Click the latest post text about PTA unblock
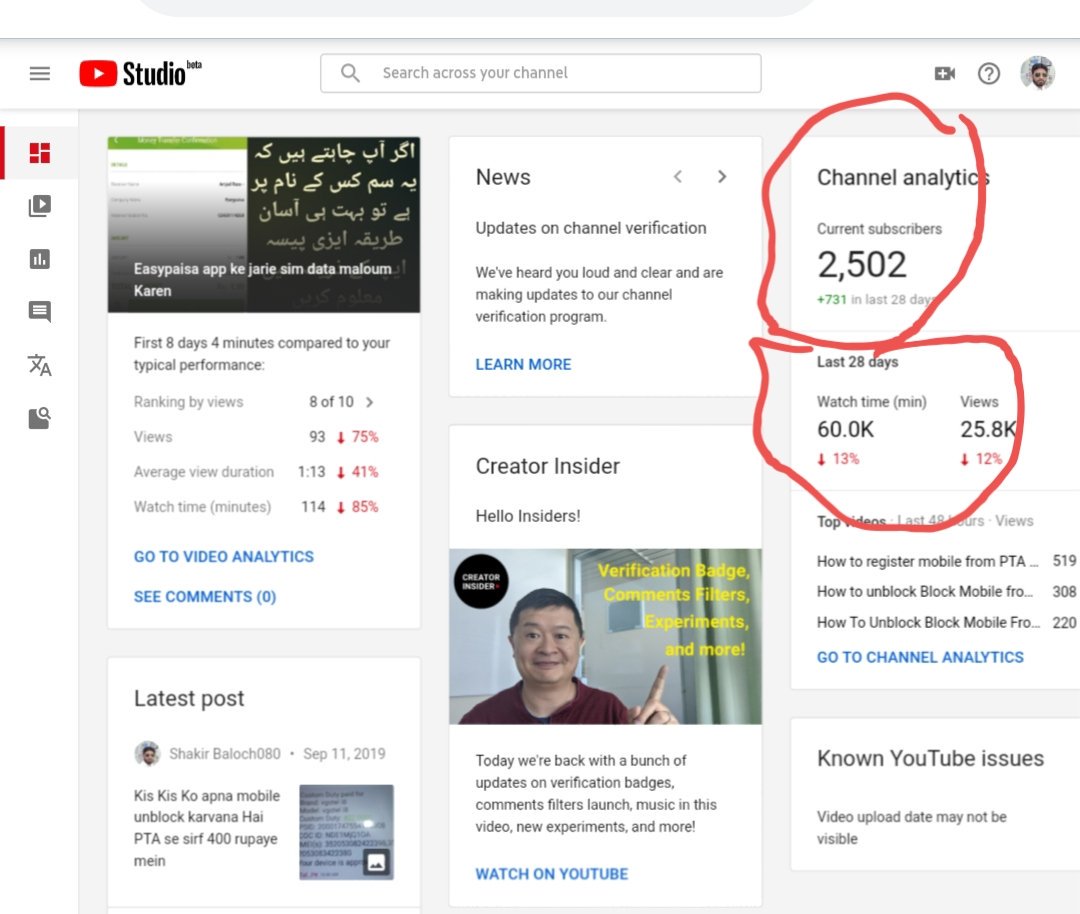The width and height of the screenshot is (1080, 914). tap(207, 828)
